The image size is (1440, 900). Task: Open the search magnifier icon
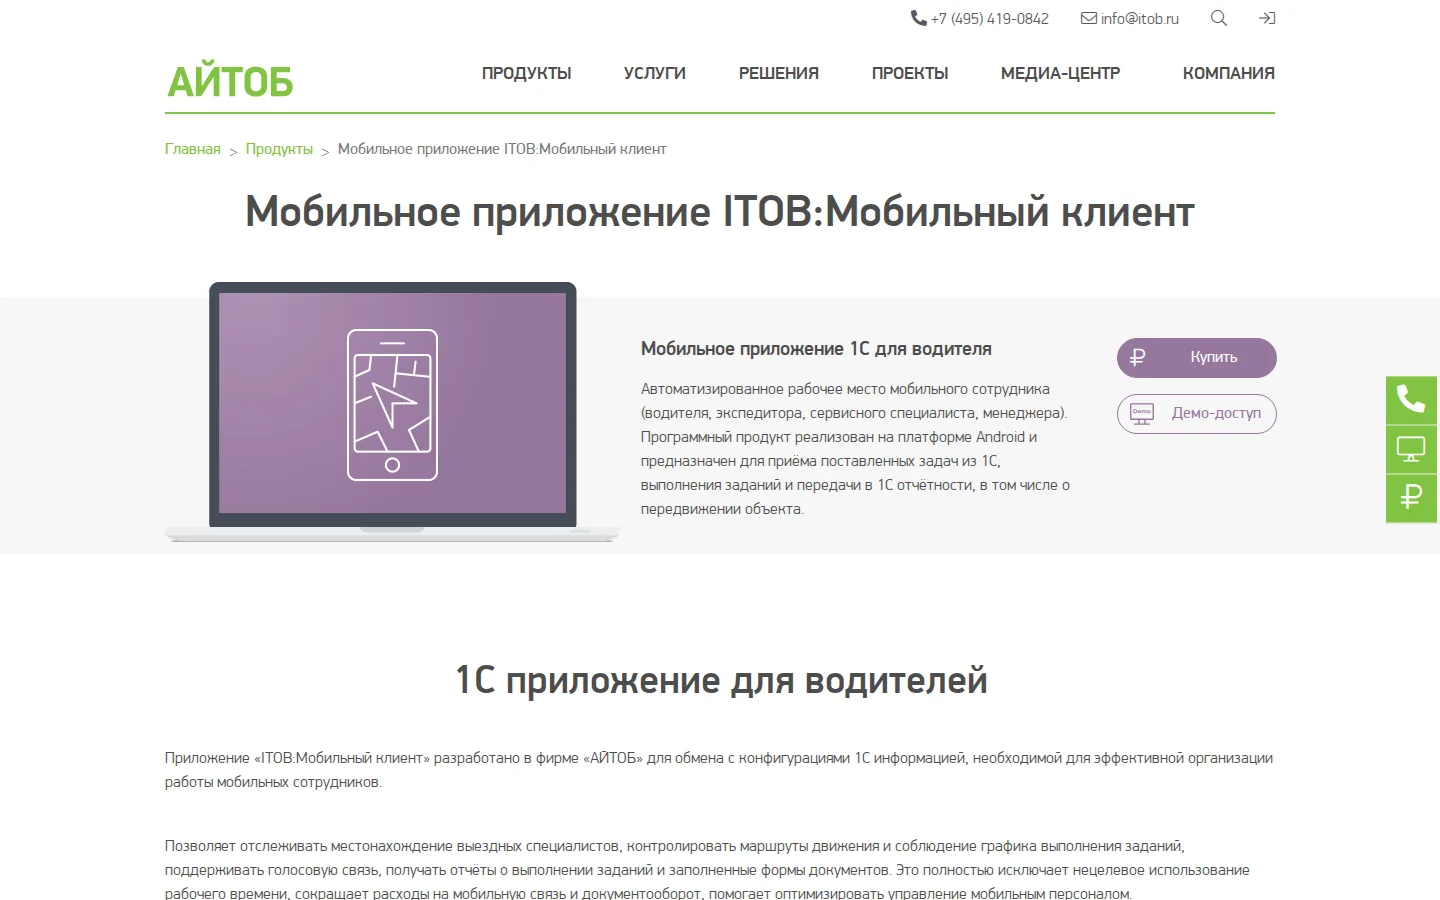point(1218,18)
